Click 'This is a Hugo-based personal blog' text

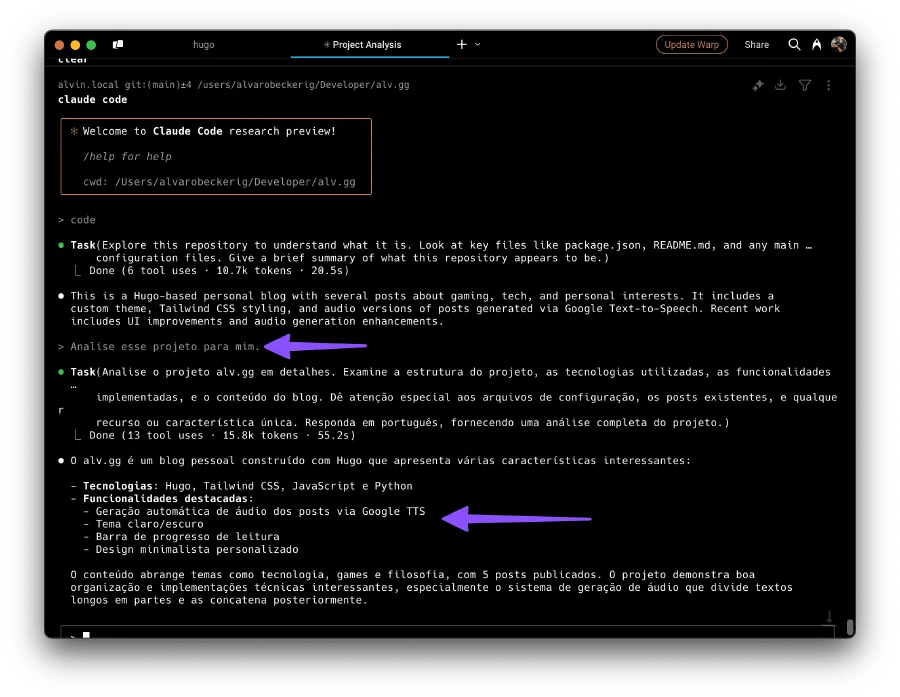click(425, 308)
